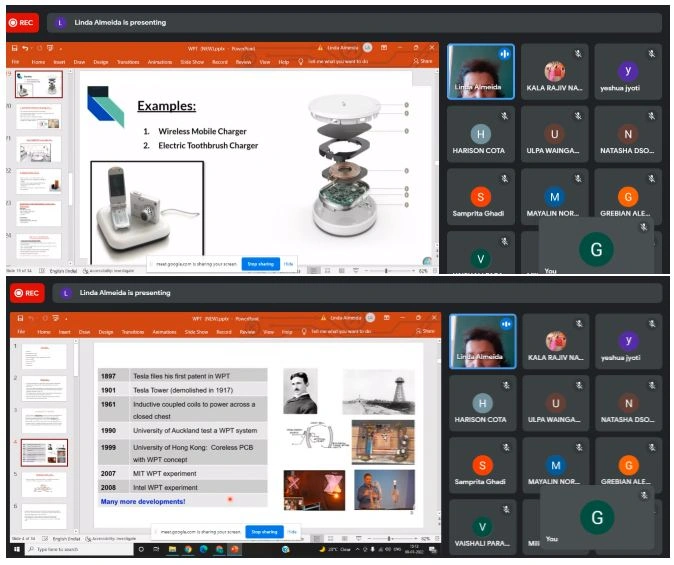Select slide 23 thumbnail in slide panel

39,214
